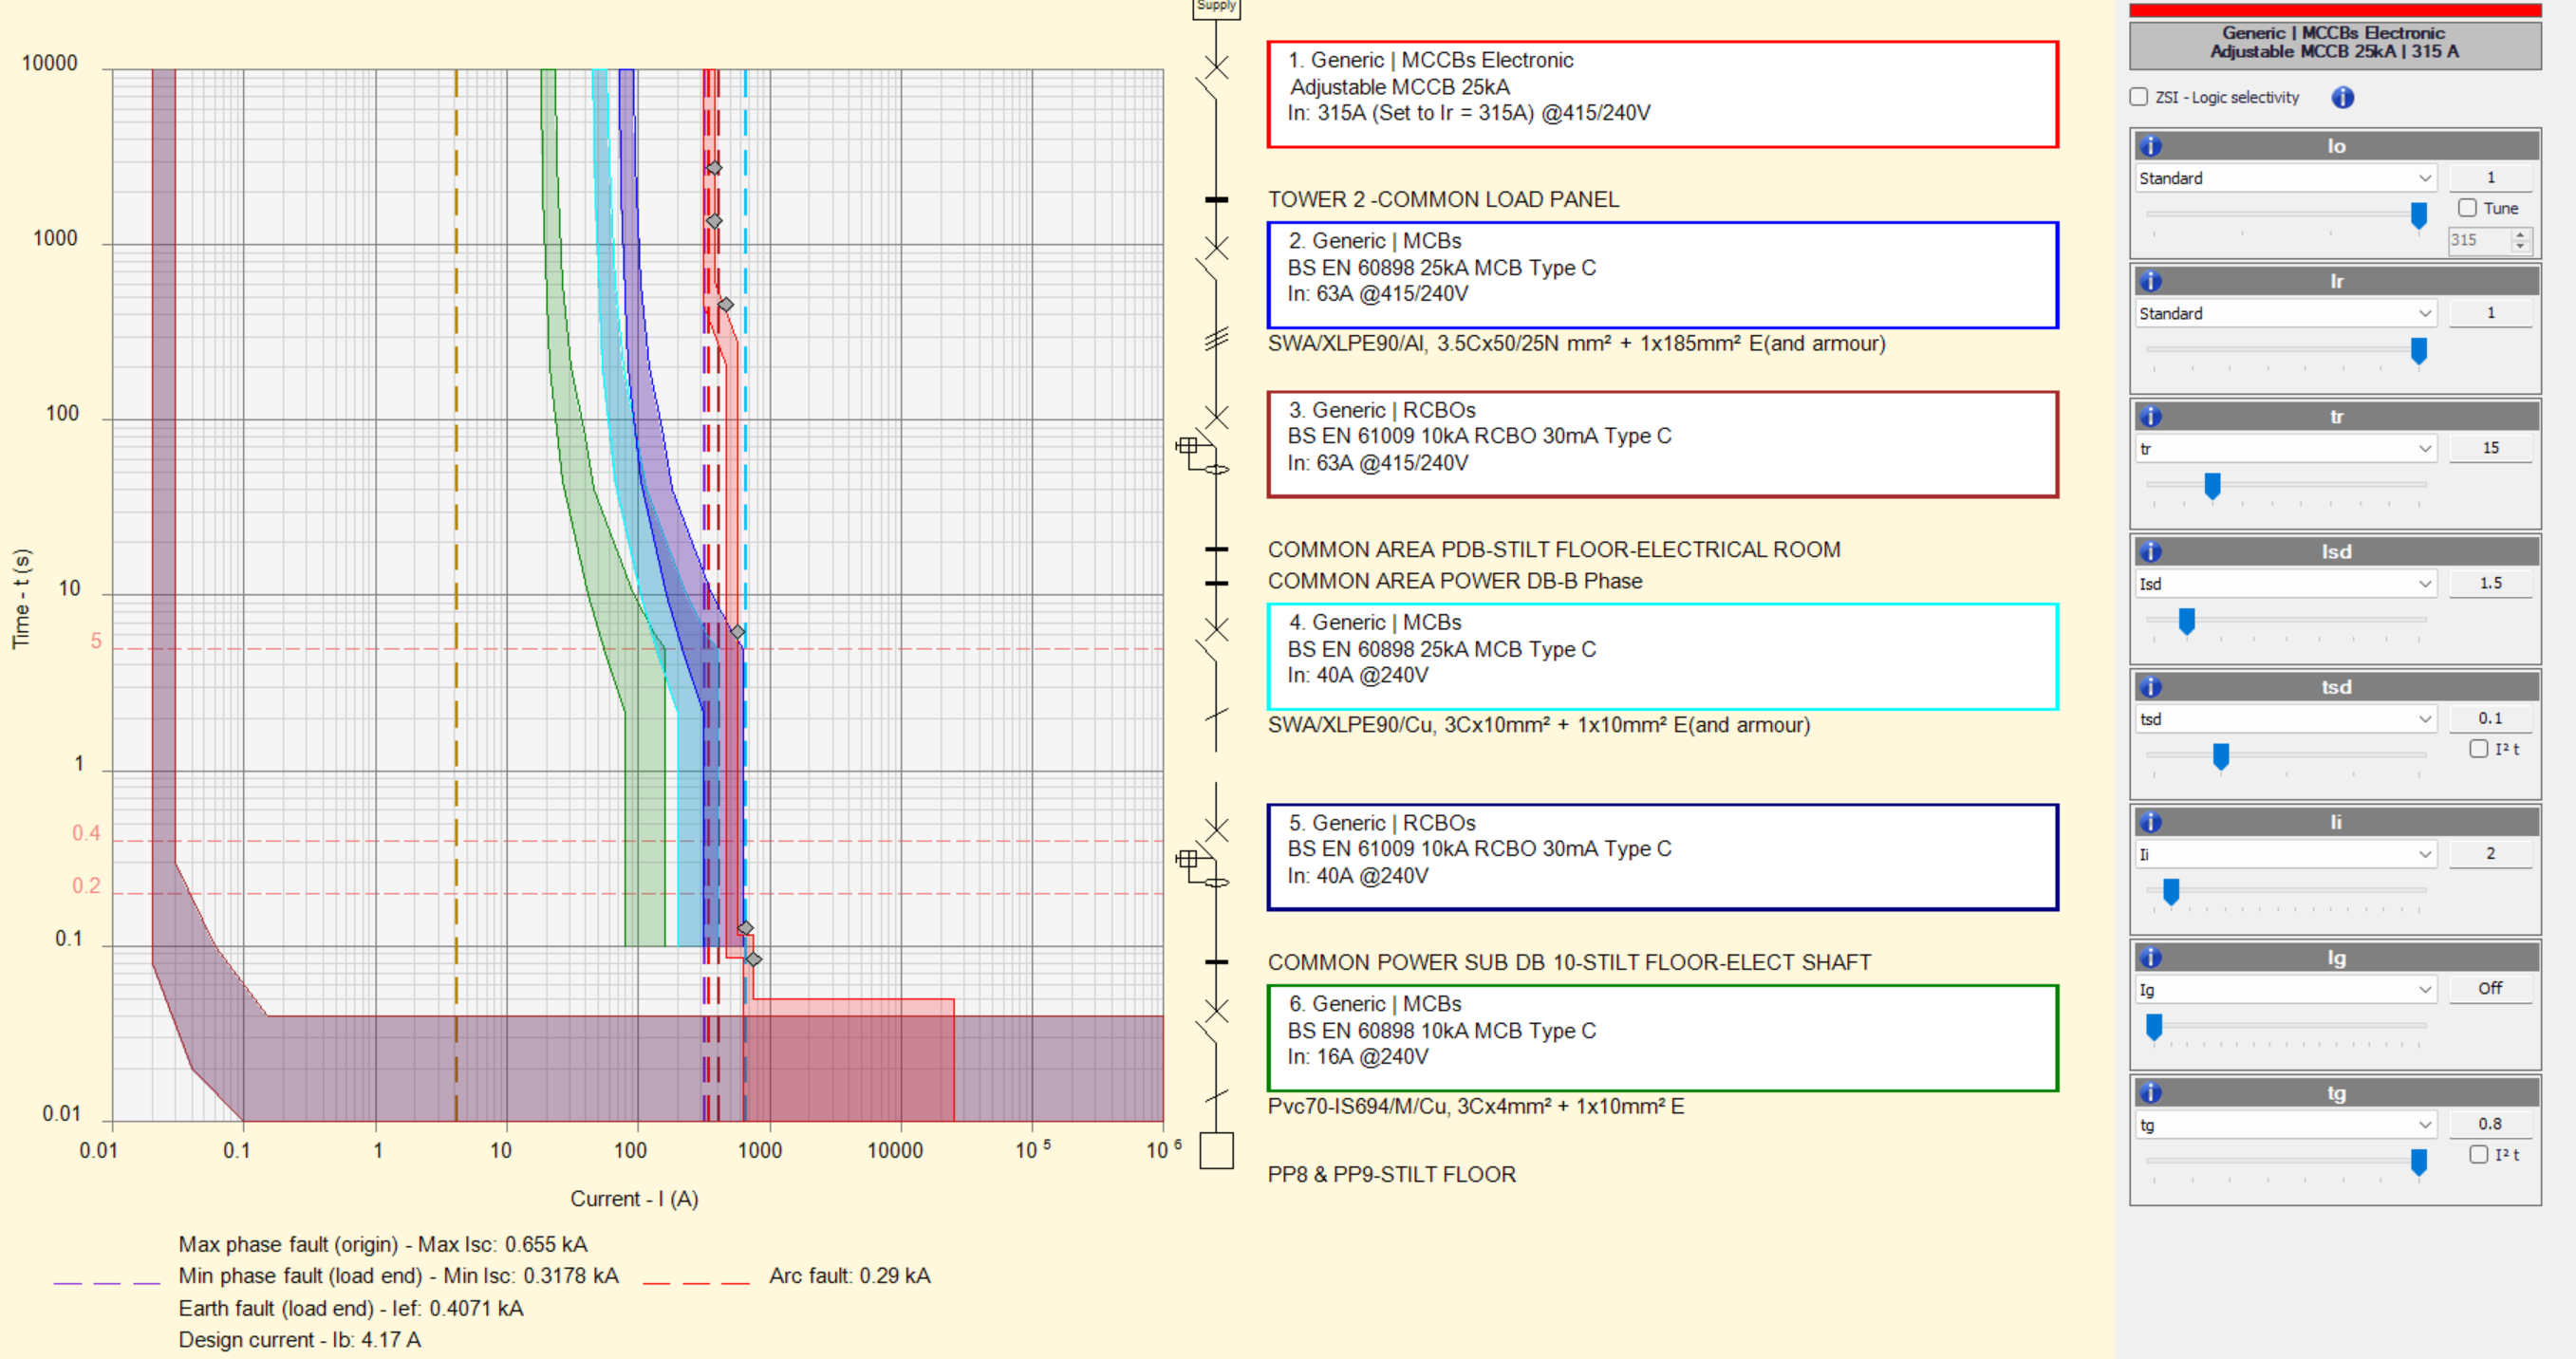Open the Ig dropdown

pos(2285,989)
